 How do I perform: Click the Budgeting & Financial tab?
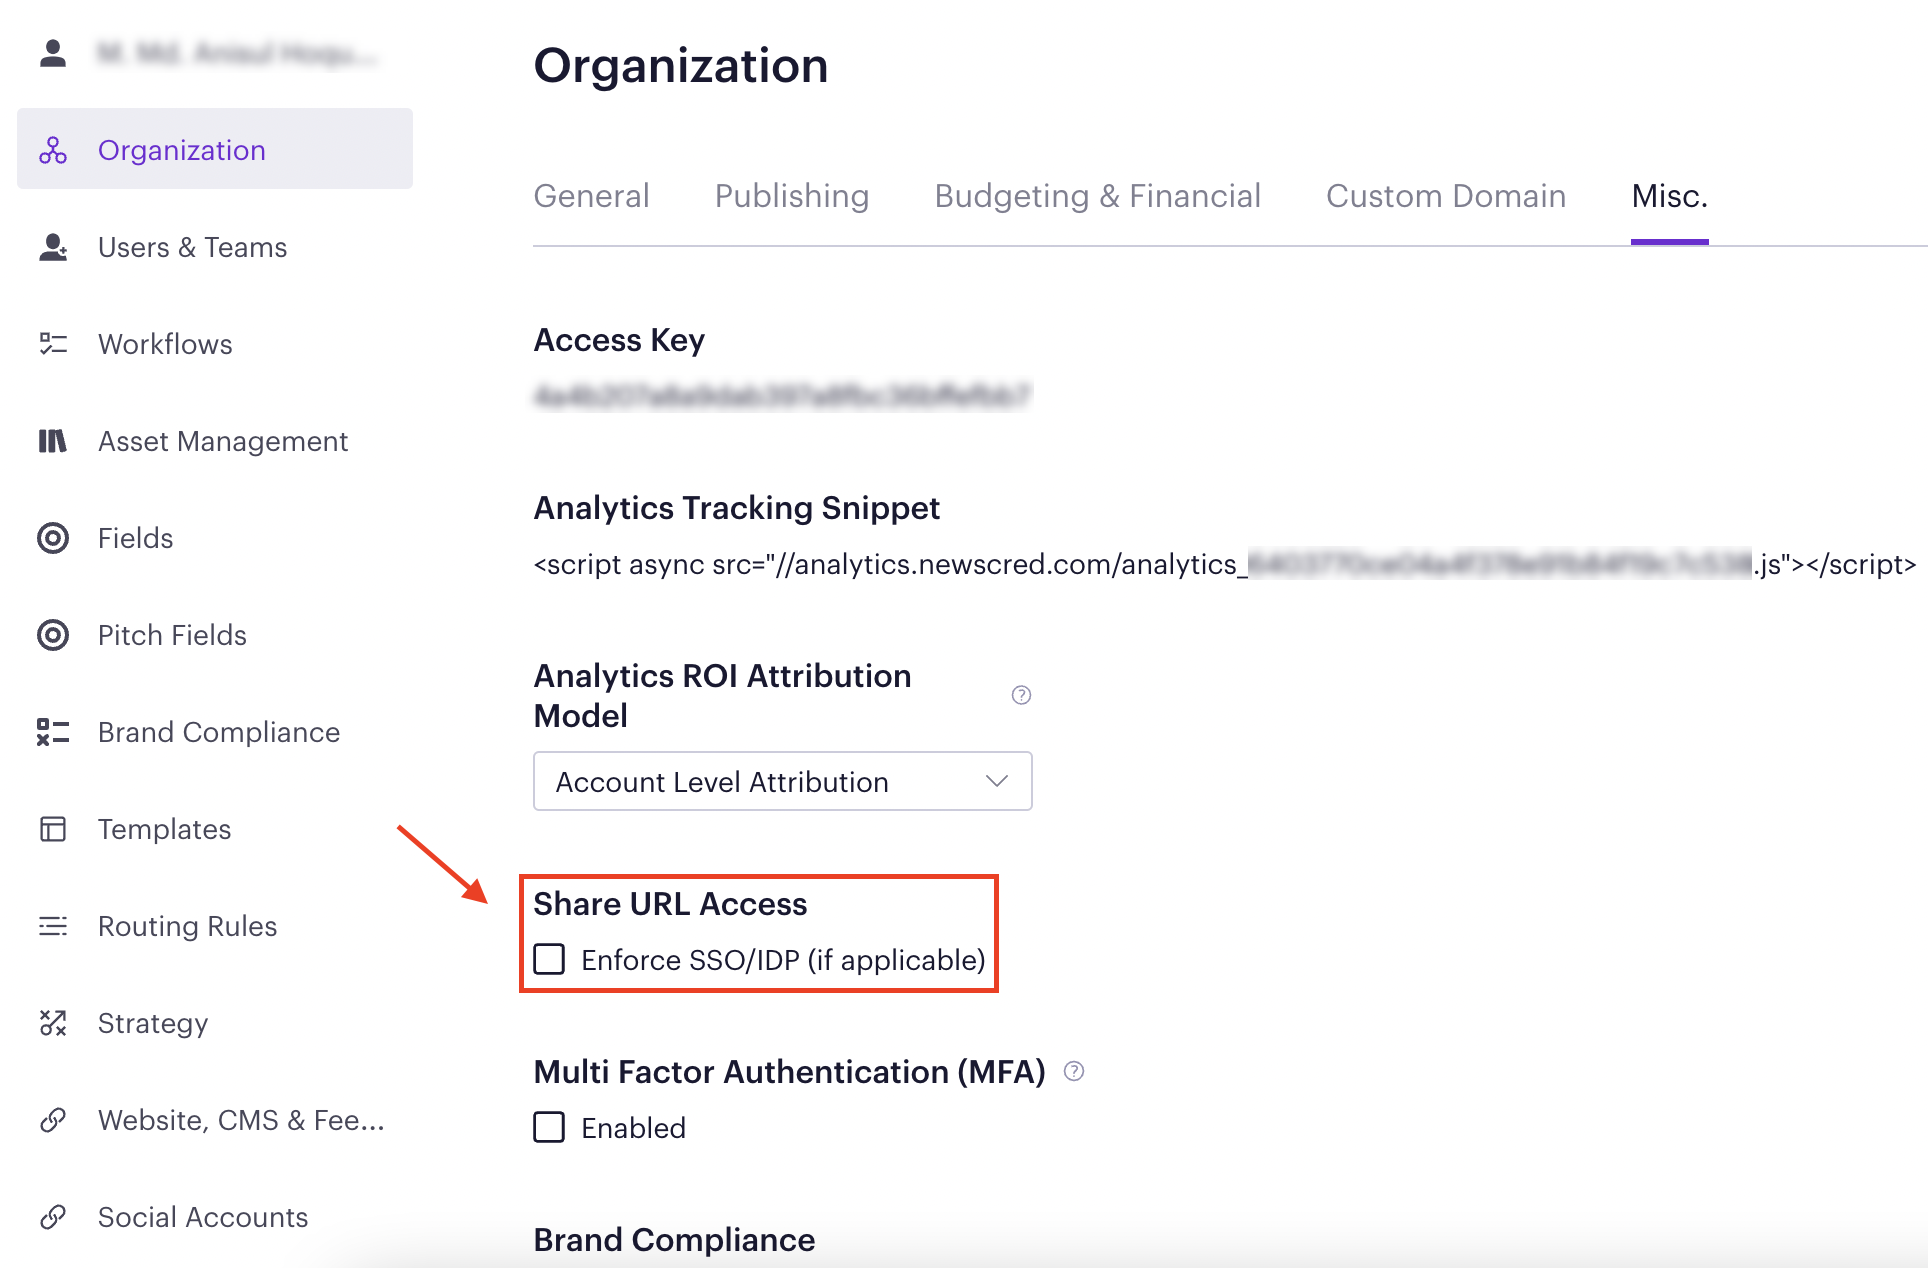[x=1098, y=196]
